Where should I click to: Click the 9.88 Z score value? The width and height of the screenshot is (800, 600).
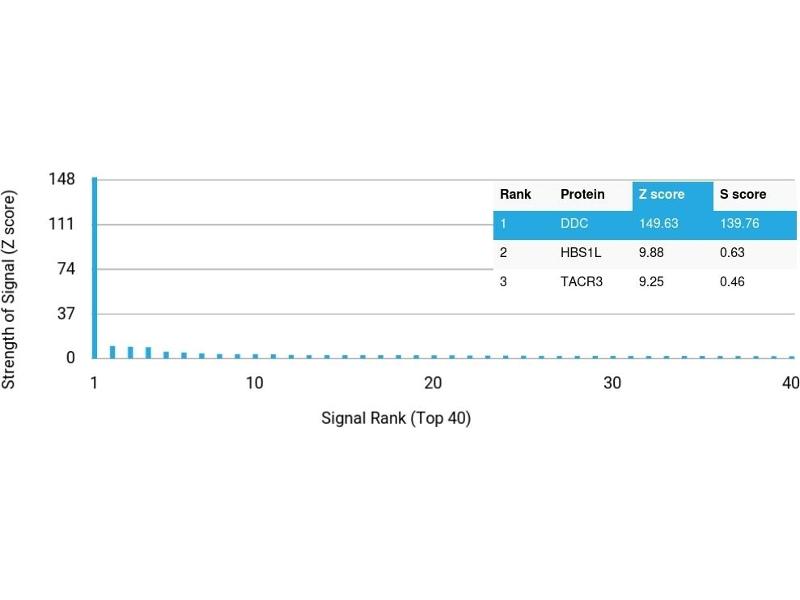pos(653,253)
